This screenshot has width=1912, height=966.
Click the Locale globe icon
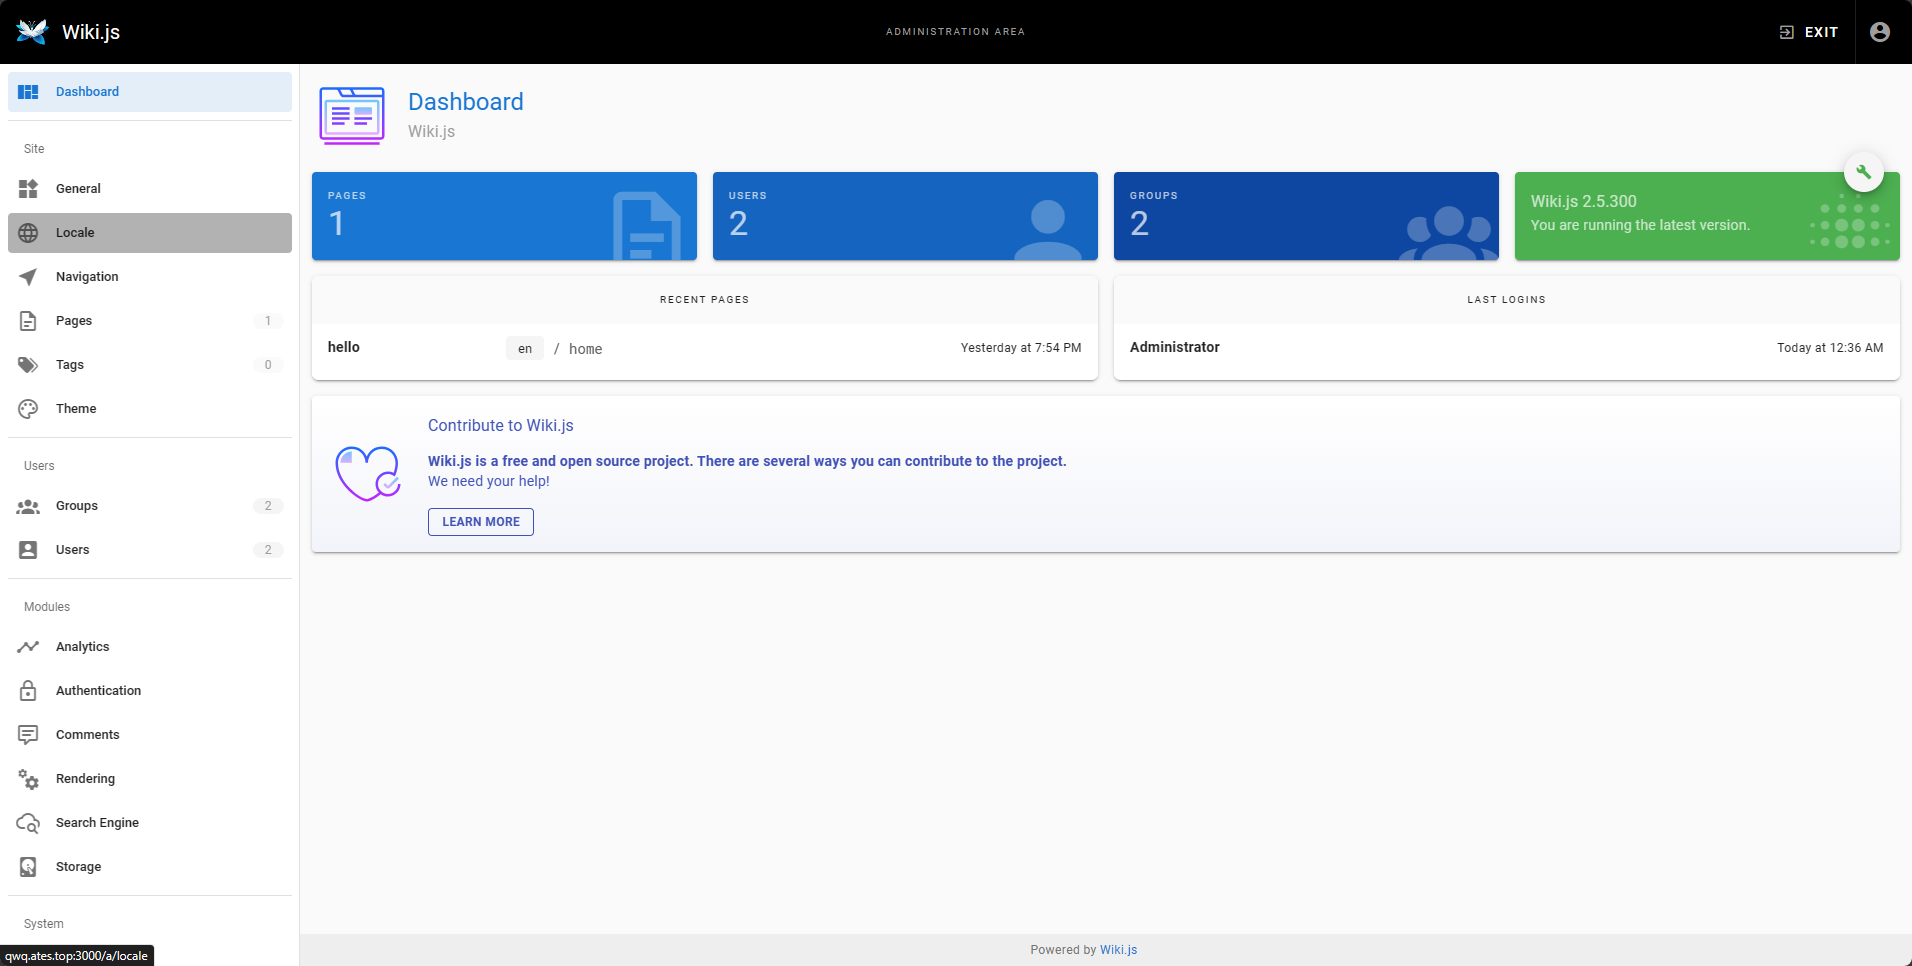pos(28,233)
